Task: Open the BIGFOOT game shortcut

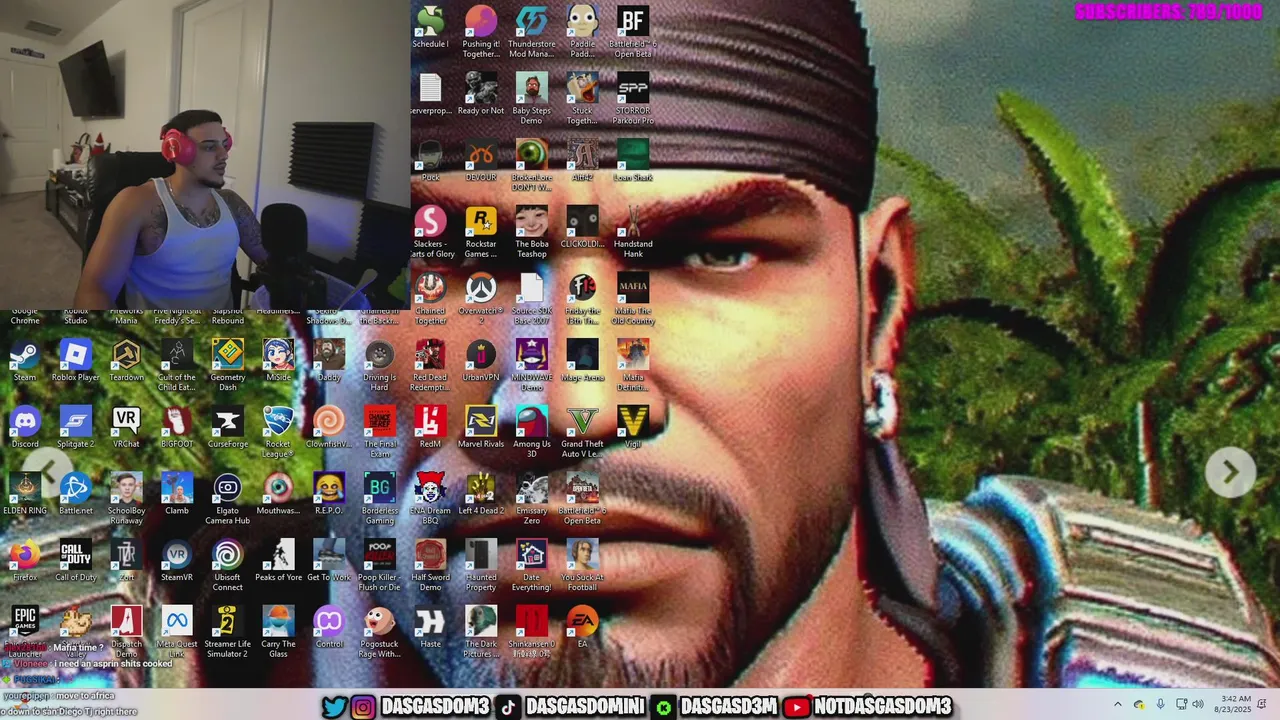Action: pos(177,428)
